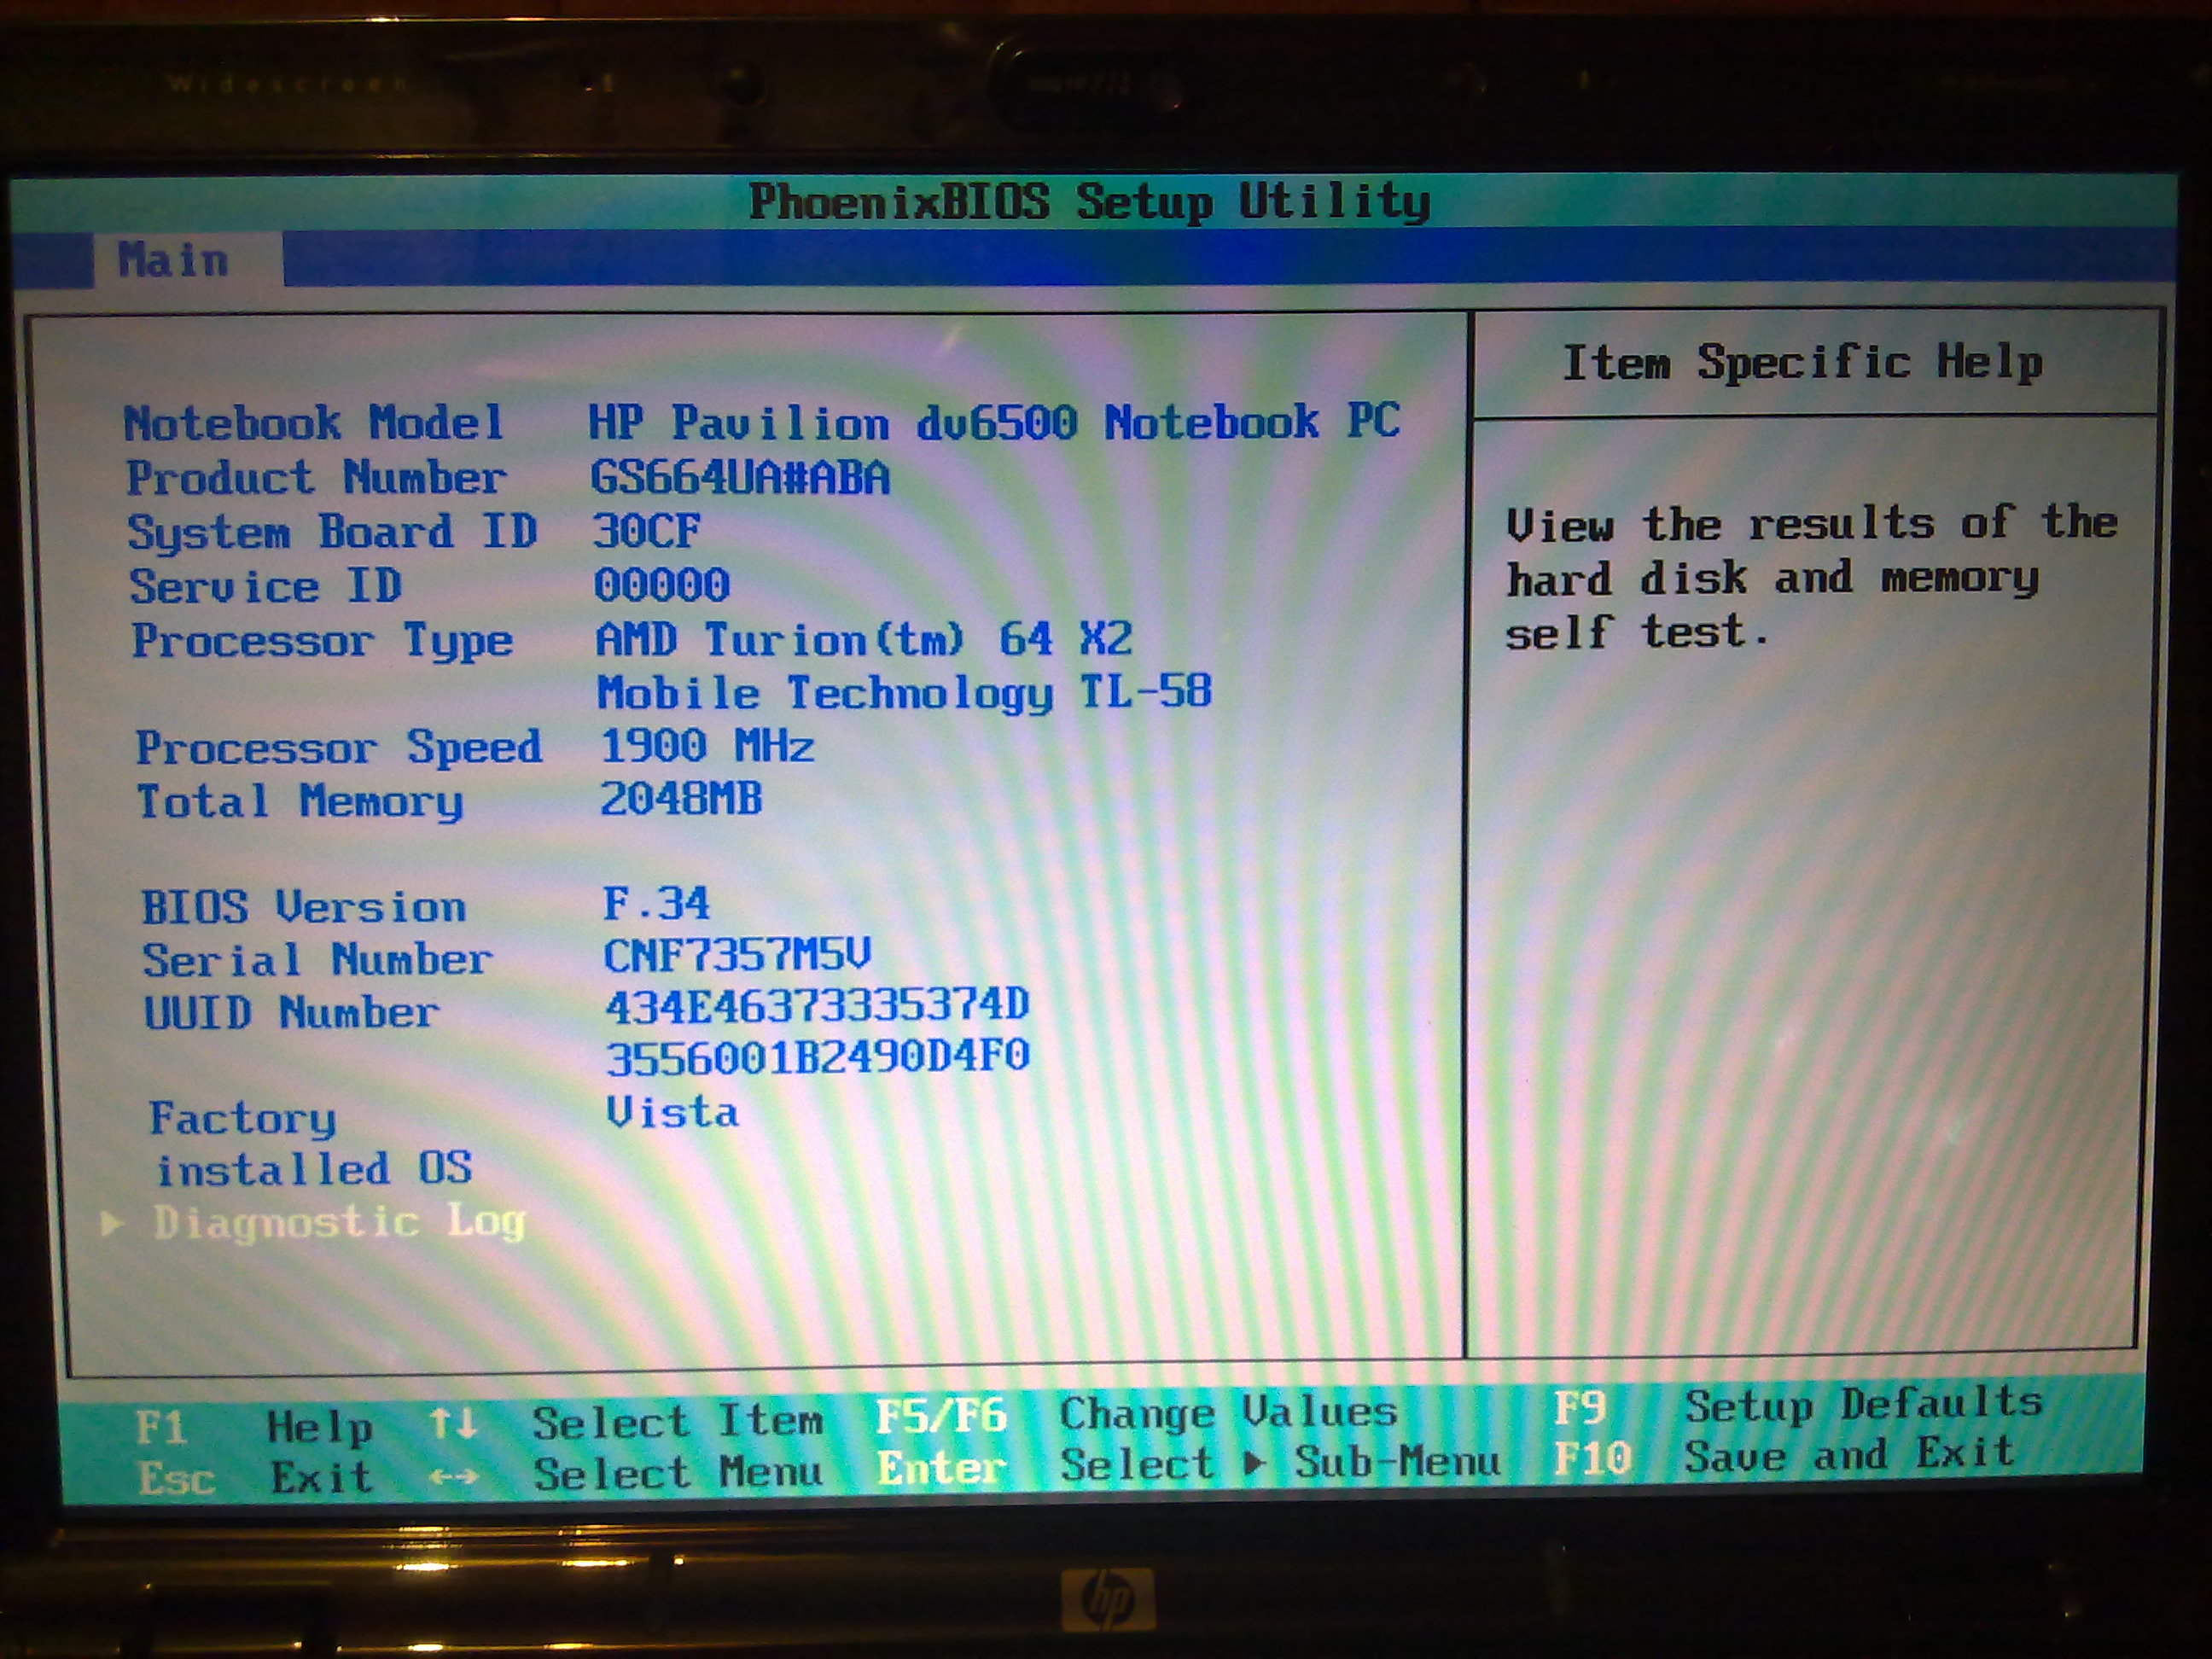The image size is (2212, 1659).
Task: Click serial number CNF7357M5V
Action: tap(738, 956)
